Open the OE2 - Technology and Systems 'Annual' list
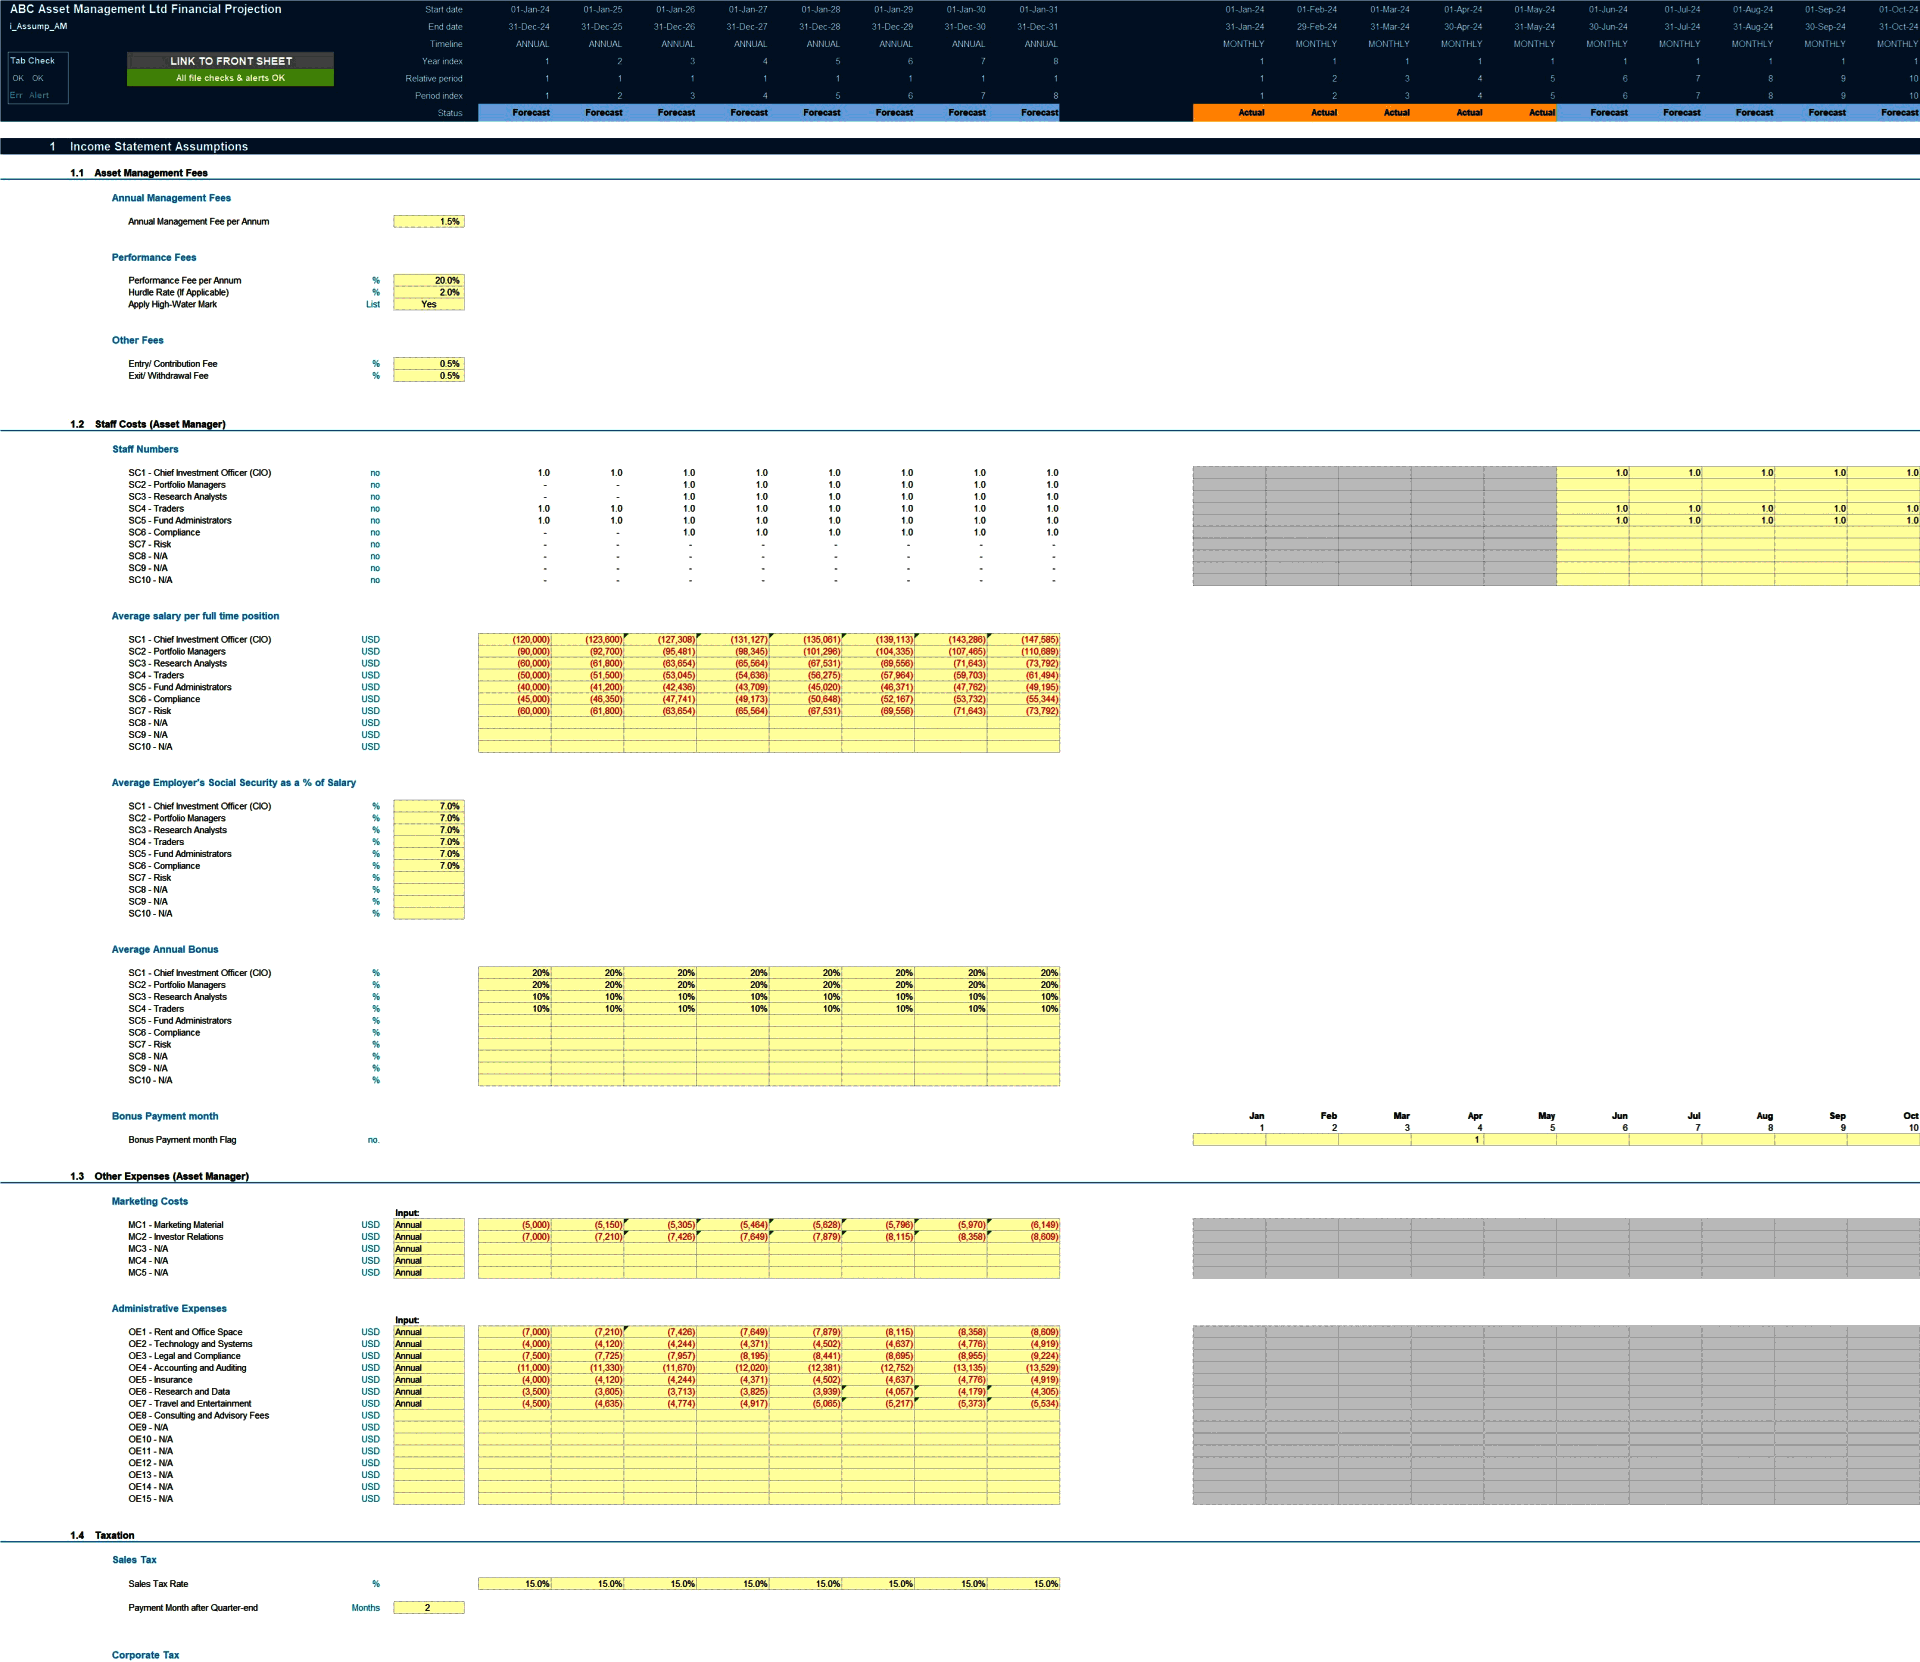 point(429,1344)
